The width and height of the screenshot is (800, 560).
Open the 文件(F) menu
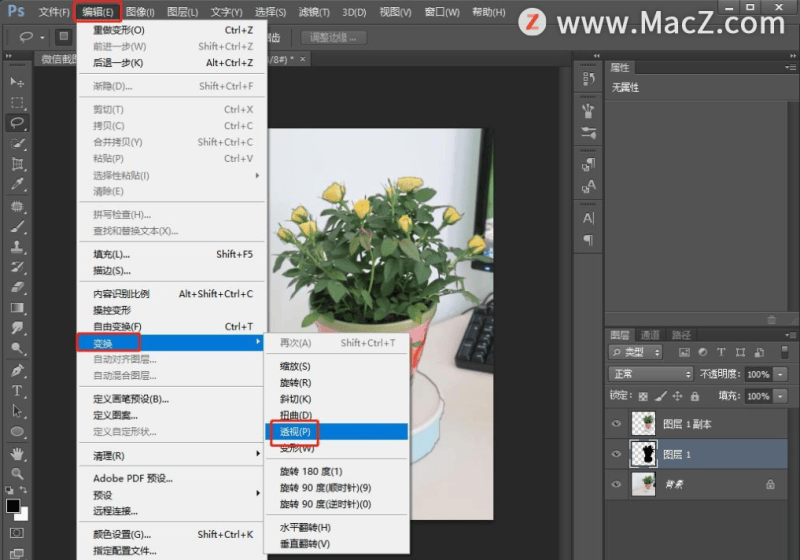pos(54,12)
